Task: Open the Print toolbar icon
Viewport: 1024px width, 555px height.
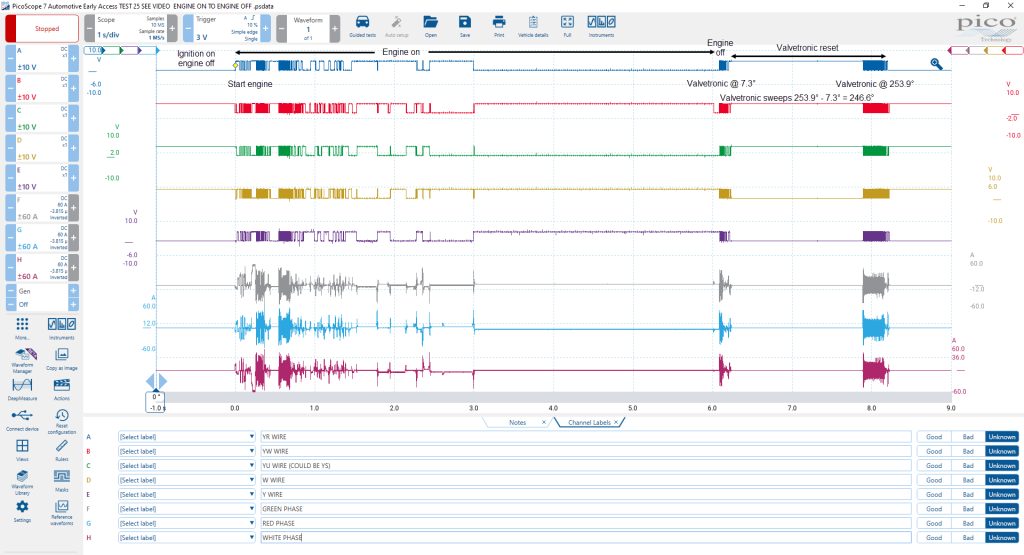Action: click(499, 25)
